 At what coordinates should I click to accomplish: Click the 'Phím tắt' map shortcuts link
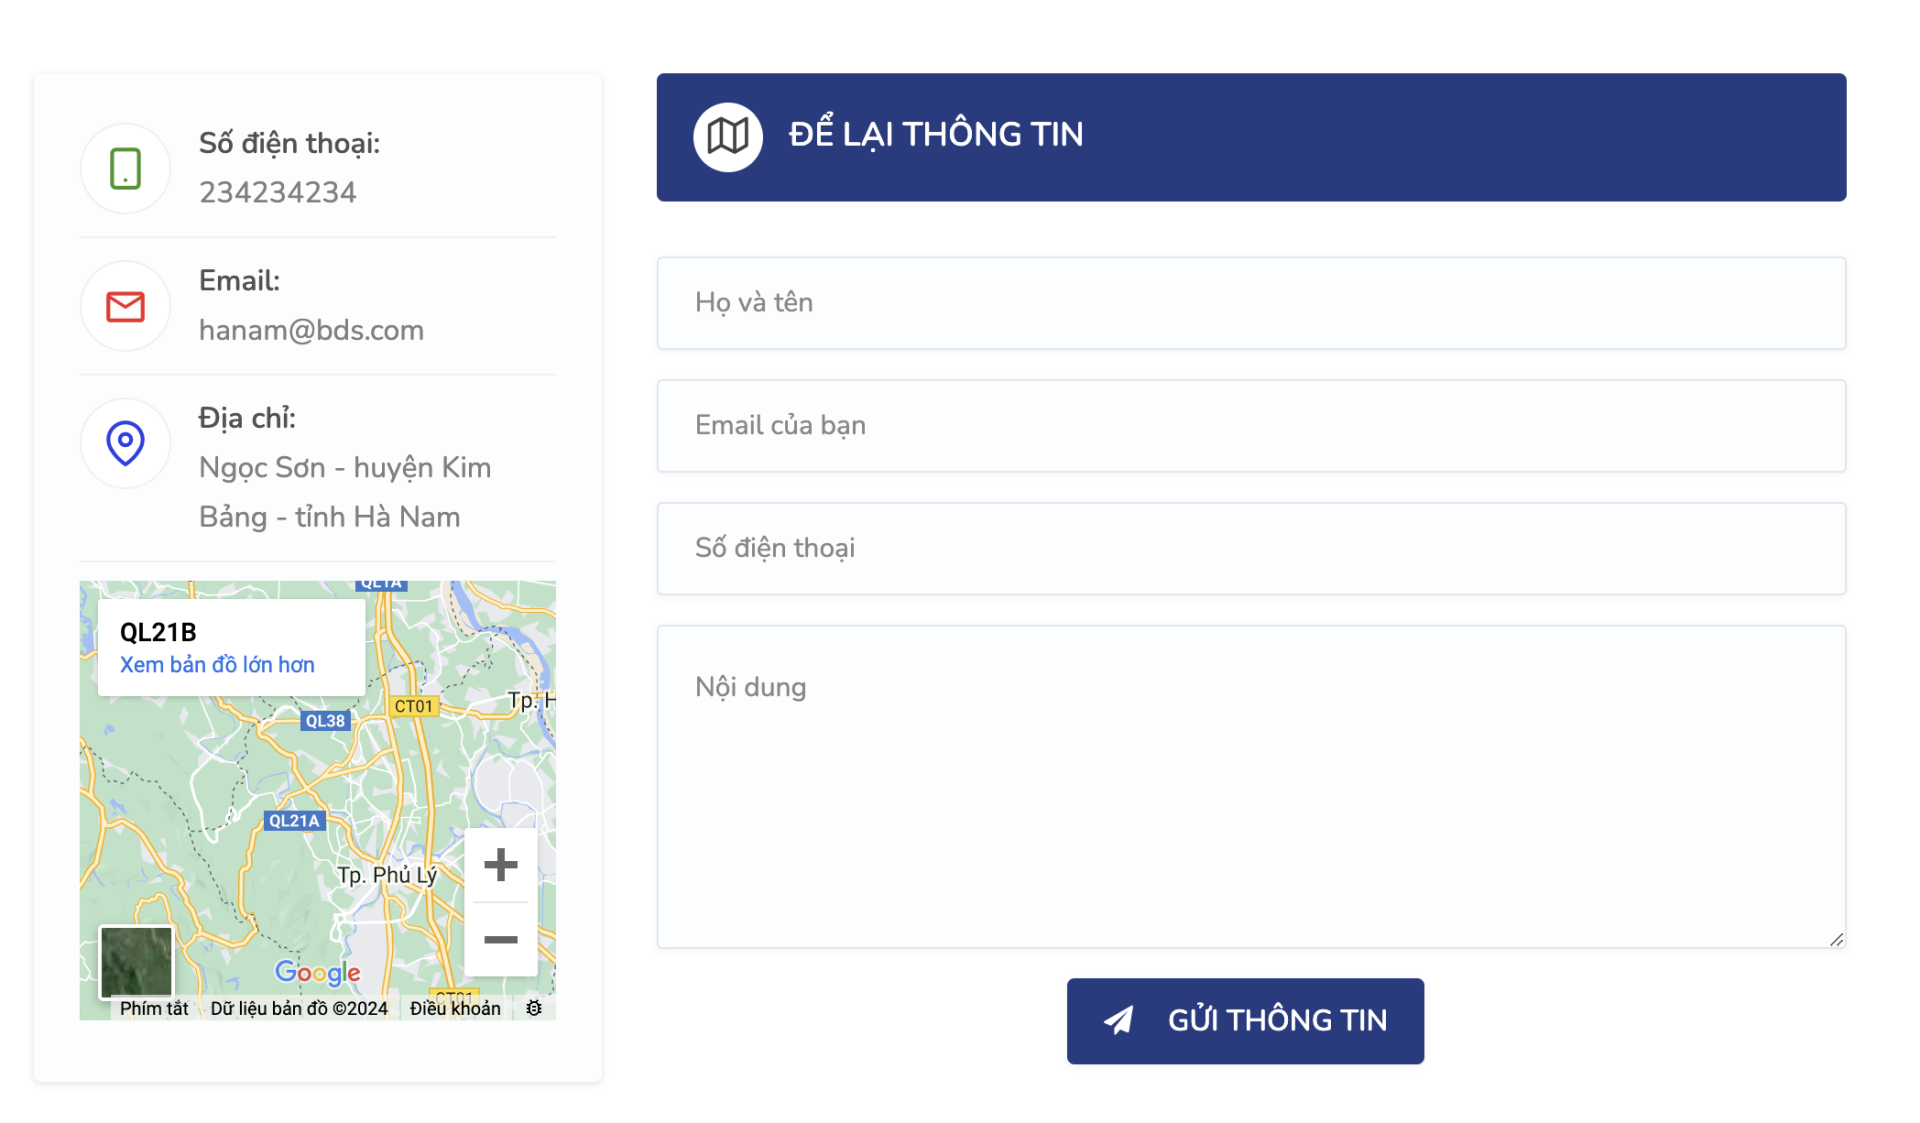tap(154, 1008)
